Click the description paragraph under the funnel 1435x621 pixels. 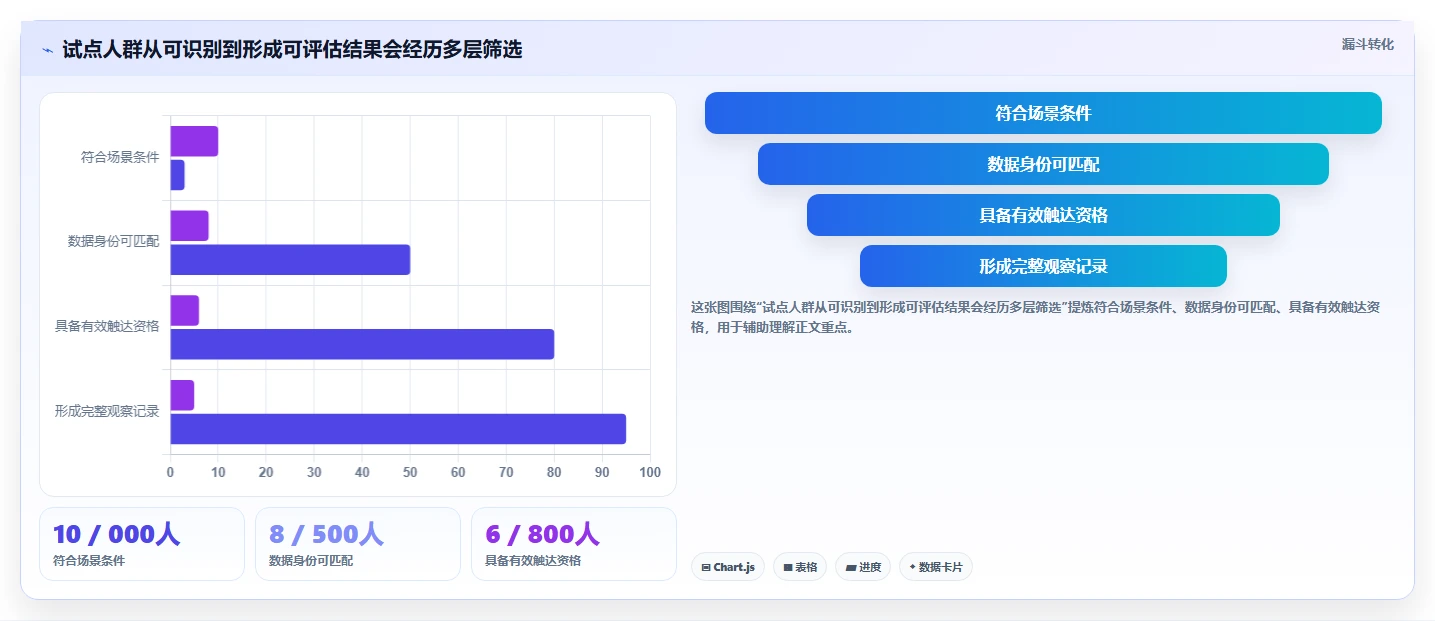pyautogui.click(x=1036, y=317)
